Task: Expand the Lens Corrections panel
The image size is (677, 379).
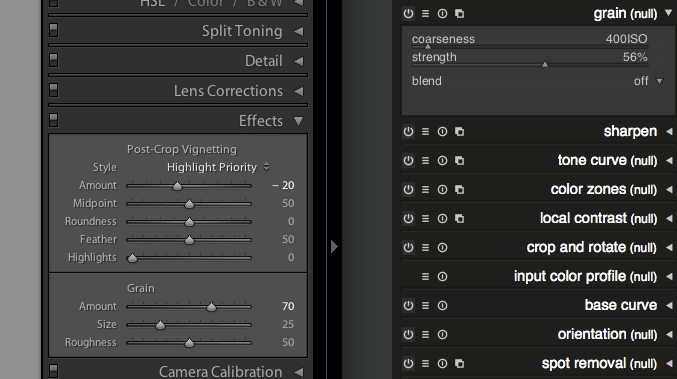Action: pyautogui.click(x=298, y=92)
